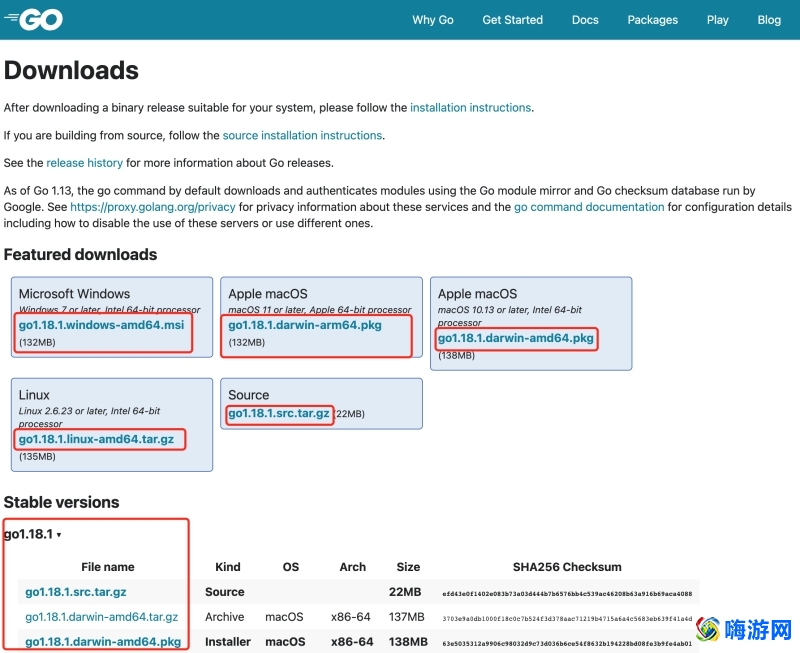Click the "22MB" size cell in the table

coord(405,592)
